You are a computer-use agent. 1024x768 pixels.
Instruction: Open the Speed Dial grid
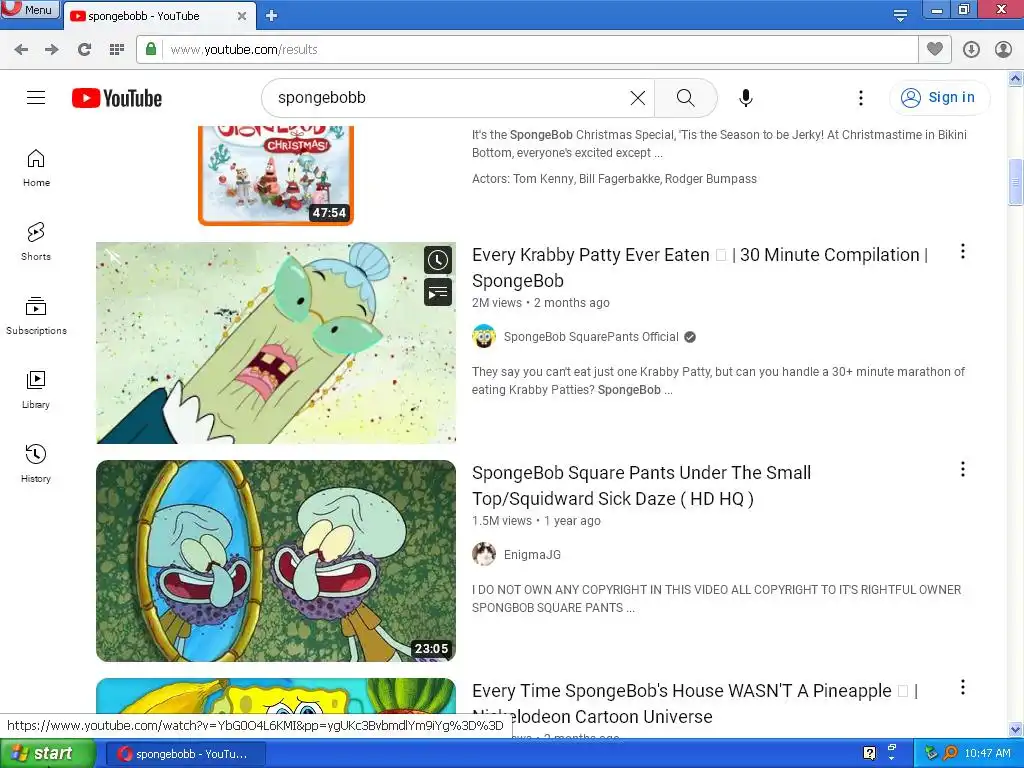tap(117, 50)
